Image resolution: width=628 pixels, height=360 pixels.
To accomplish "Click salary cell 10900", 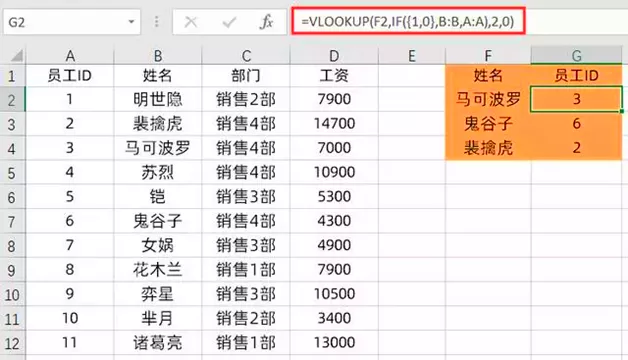I will point(334,173).
